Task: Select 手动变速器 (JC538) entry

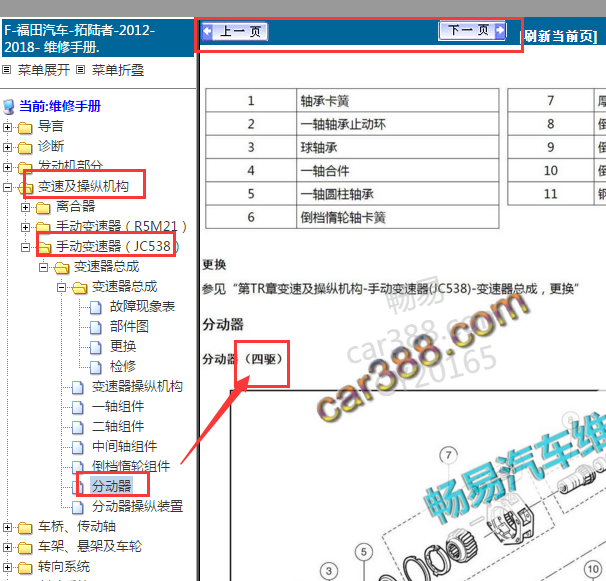Action: click(x=118, y=246)
